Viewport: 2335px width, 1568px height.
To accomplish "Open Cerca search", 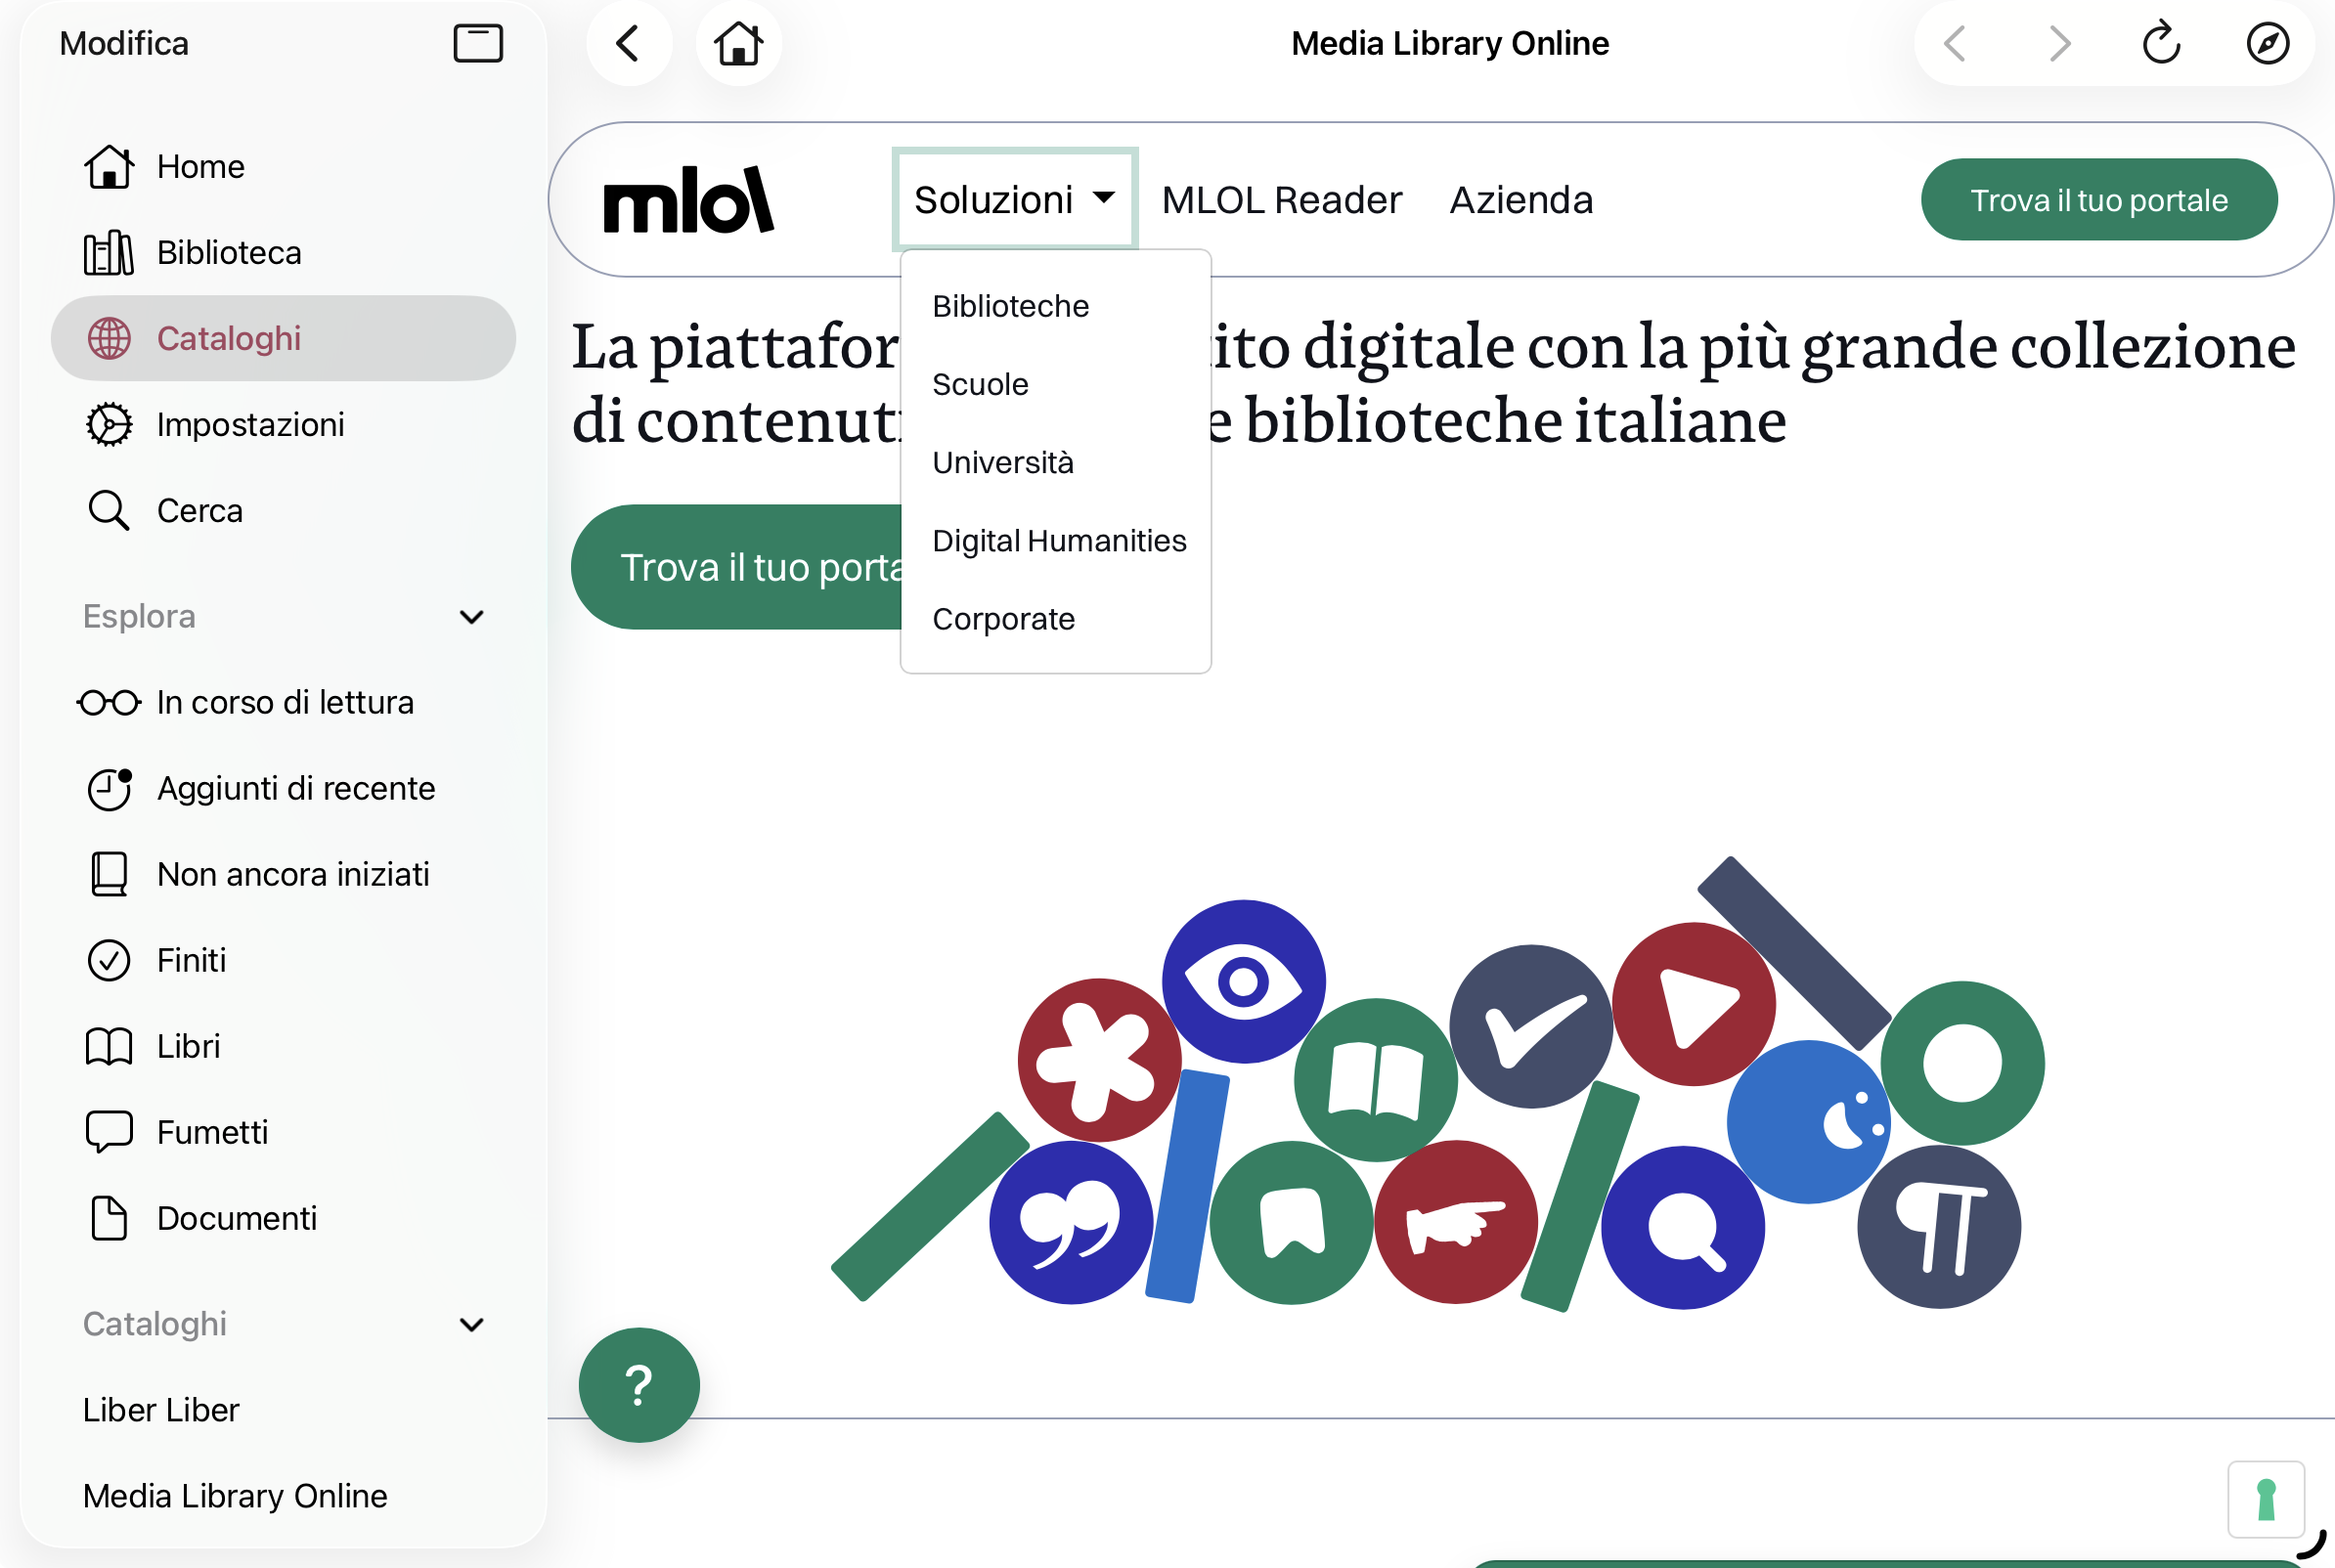I will pyautogui.click(x=283, y=510).
